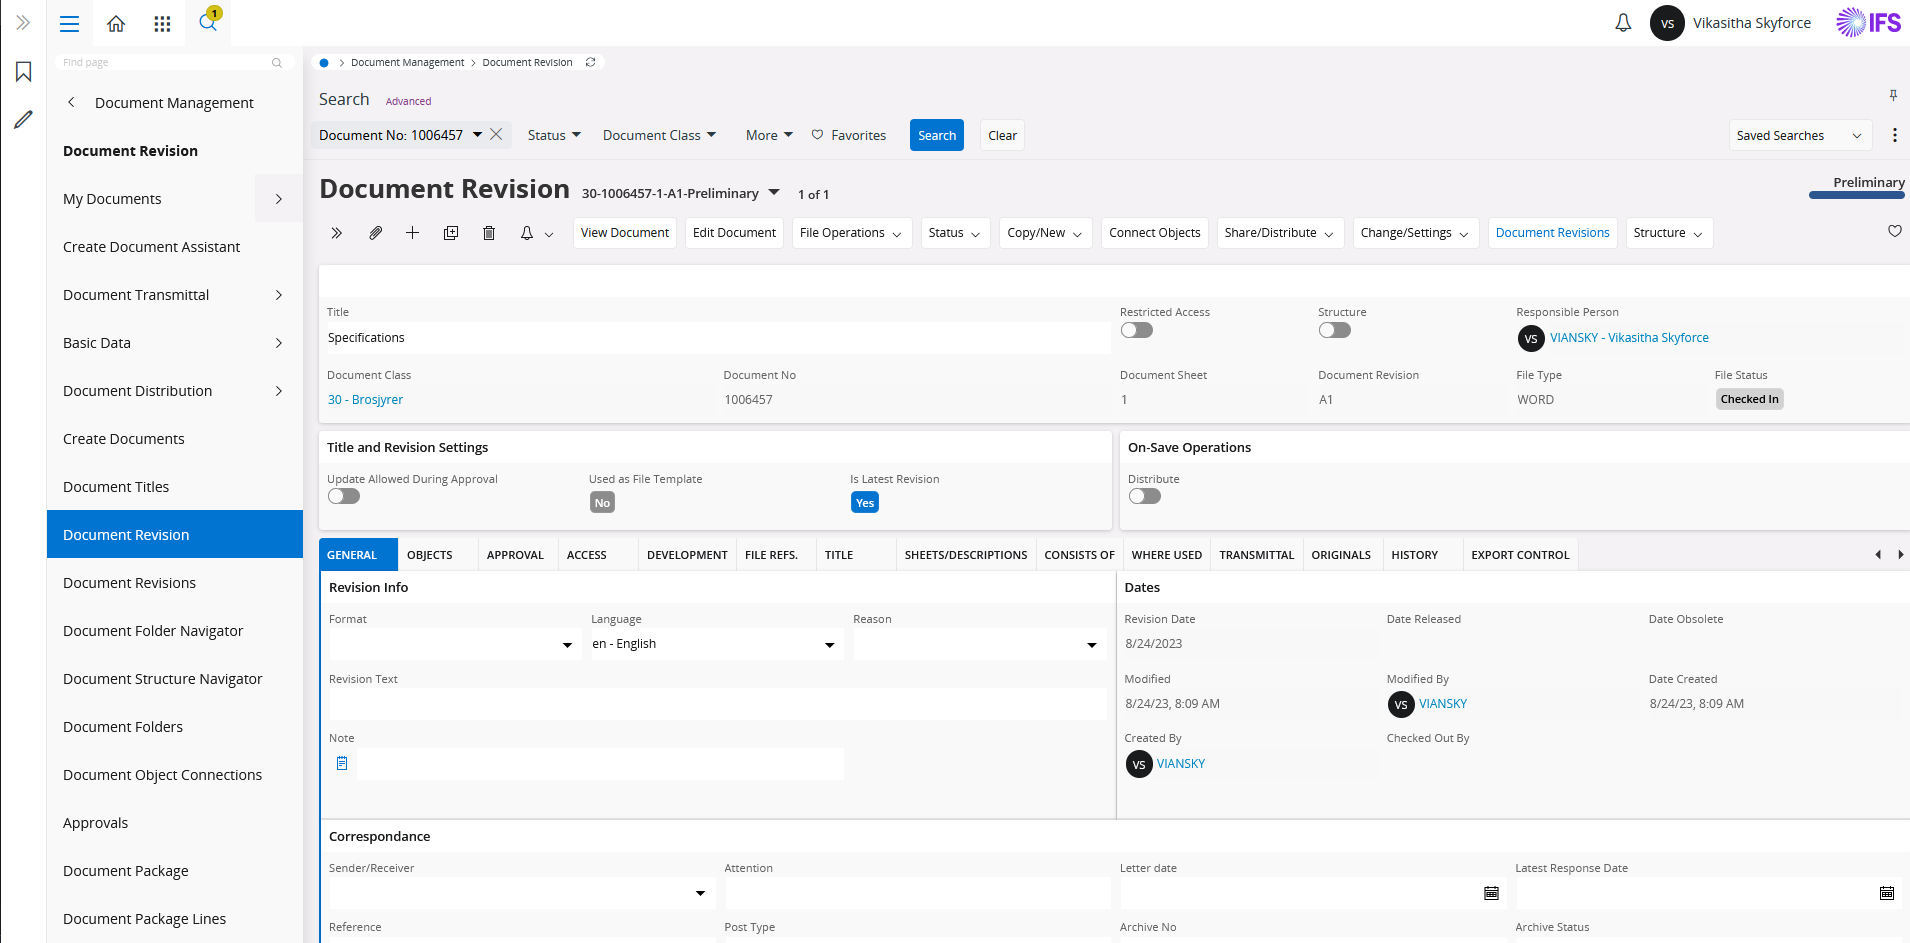Open the 30 - Brosjyrer document class link

click(366, 400)
